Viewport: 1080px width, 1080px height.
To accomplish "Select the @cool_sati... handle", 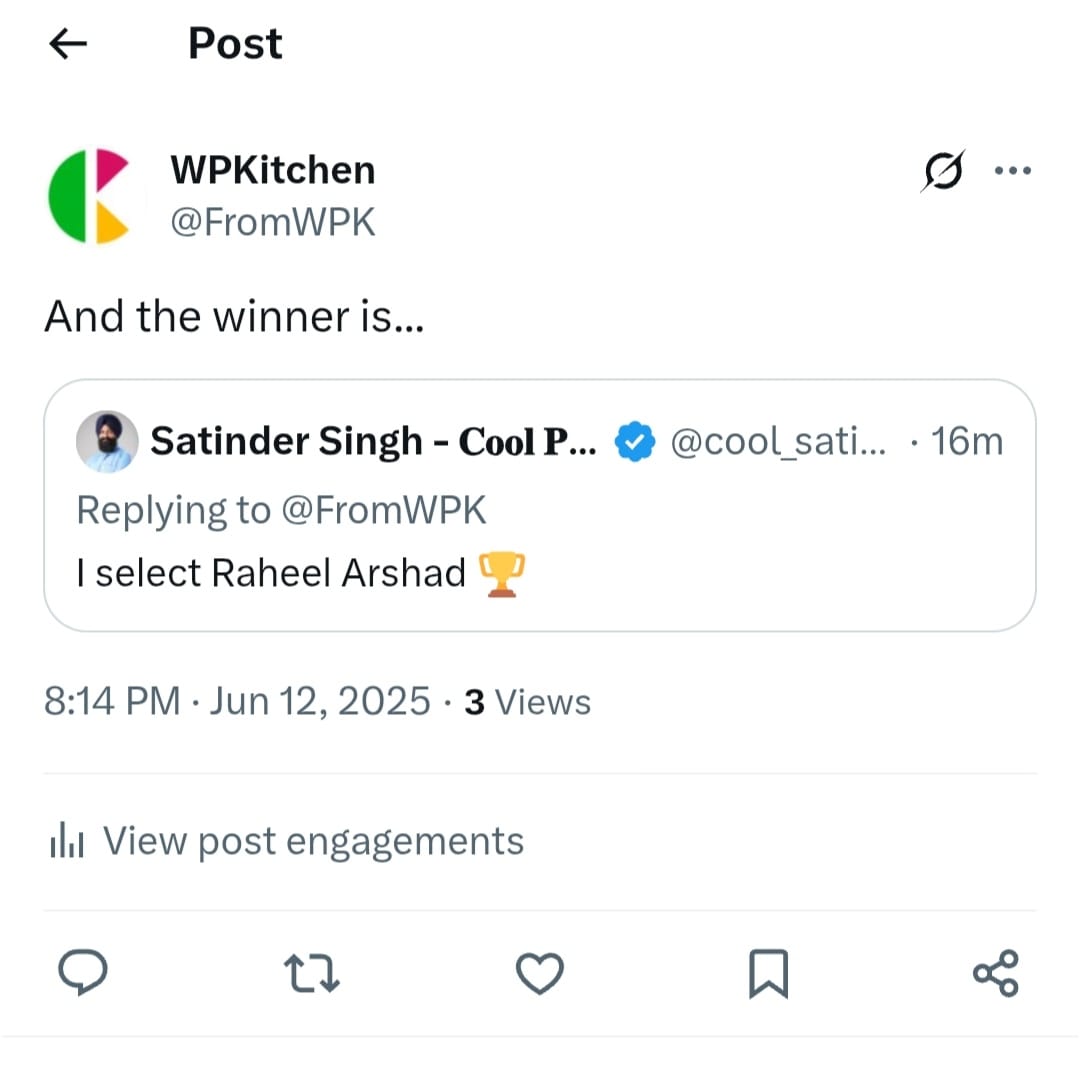I will [x=777, y=441].
